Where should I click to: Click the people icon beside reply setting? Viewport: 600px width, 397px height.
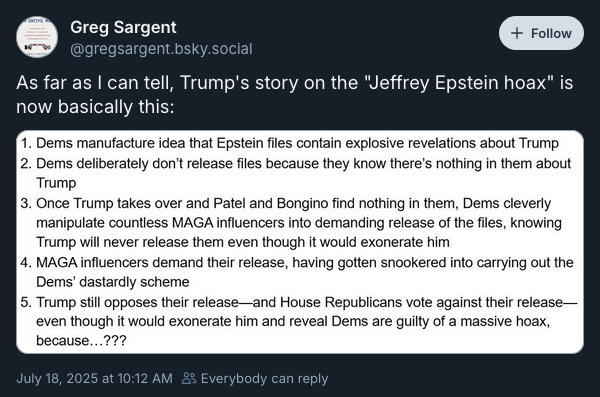coord(189,378)
